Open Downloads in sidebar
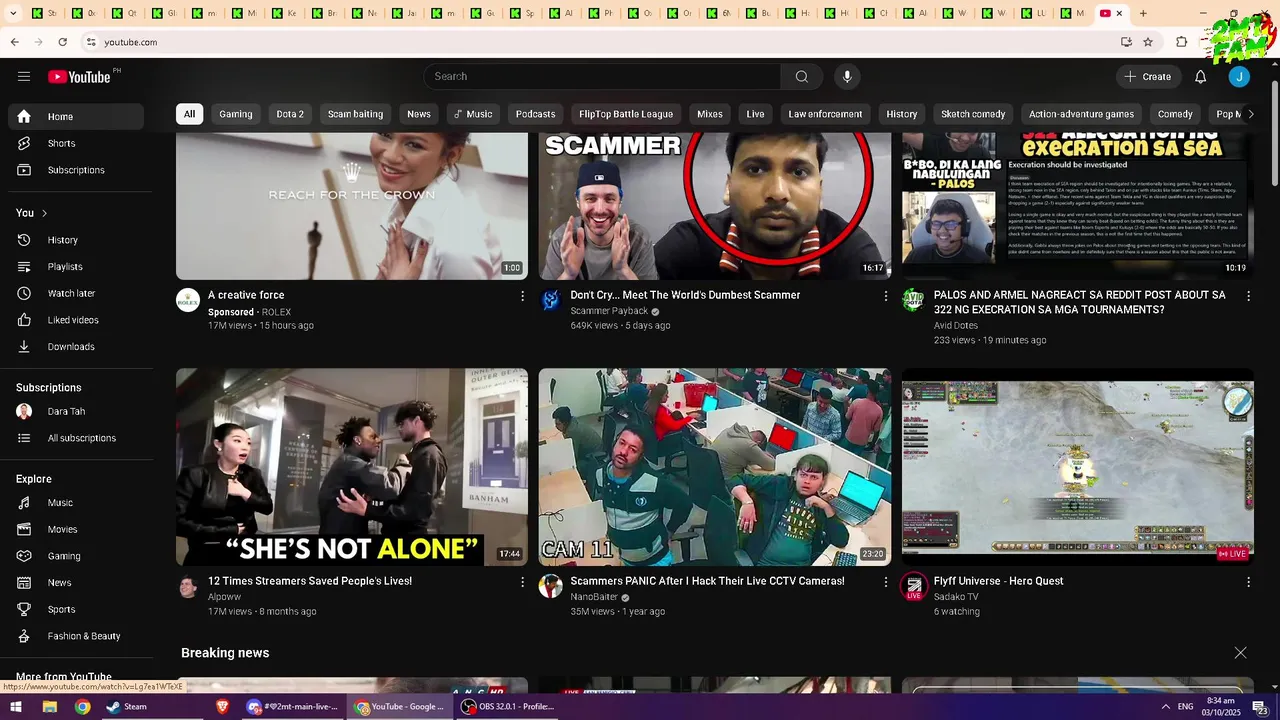The height and width of the screenshot is (720, 1280). click(x=76, y=347)
